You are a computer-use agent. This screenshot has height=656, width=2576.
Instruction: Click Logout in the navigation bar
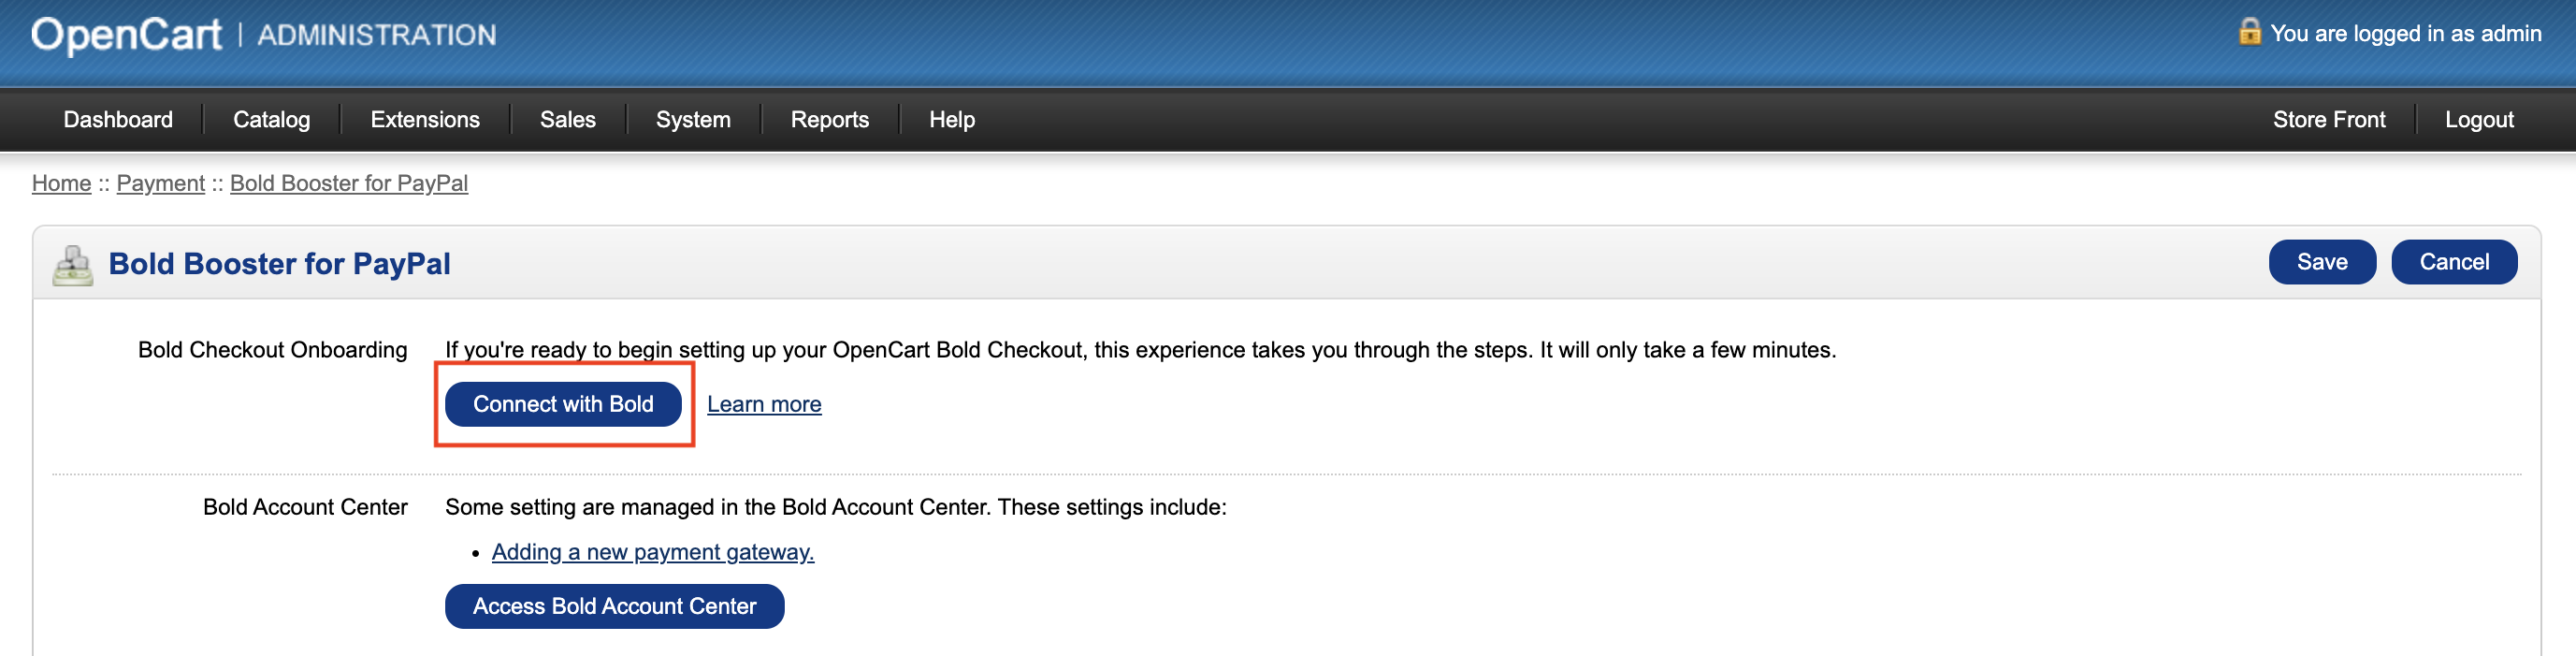(x=2480, y=119)
